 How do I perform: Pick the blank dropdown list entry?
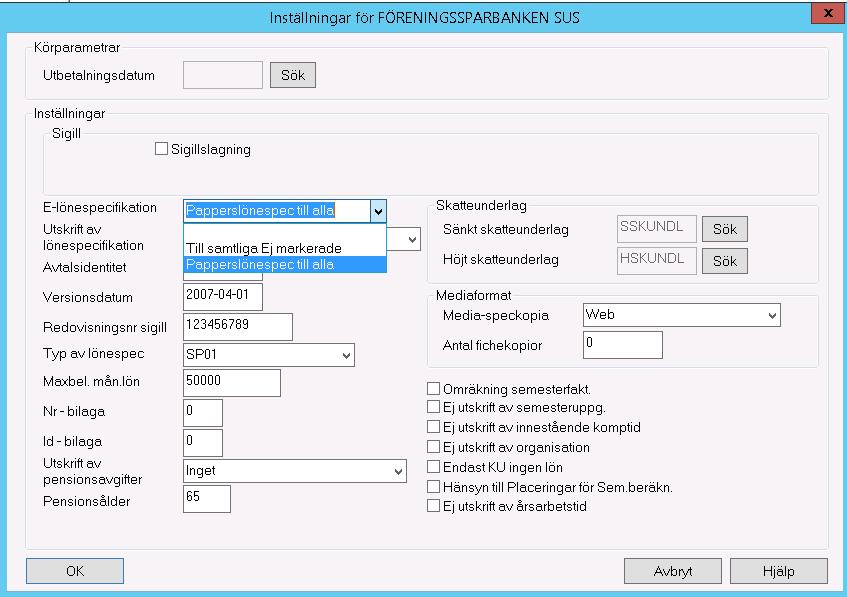coord(285,233)
